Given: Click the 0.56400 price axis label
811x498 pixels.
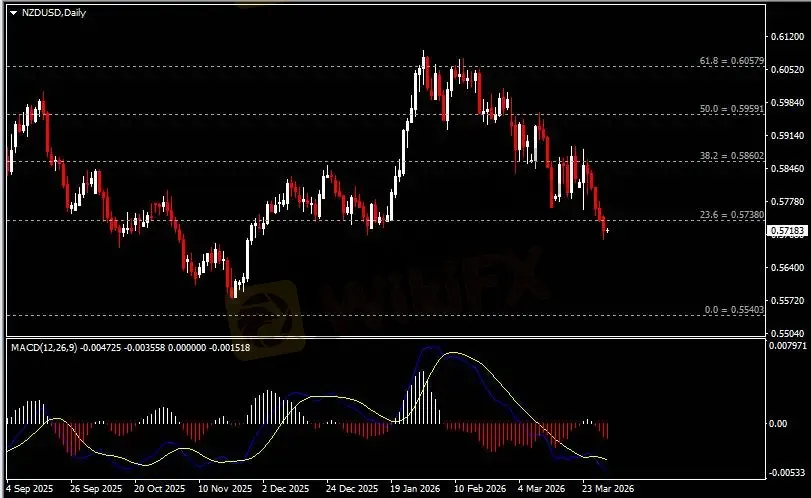Looking at the screenshot, I should 785,267.
